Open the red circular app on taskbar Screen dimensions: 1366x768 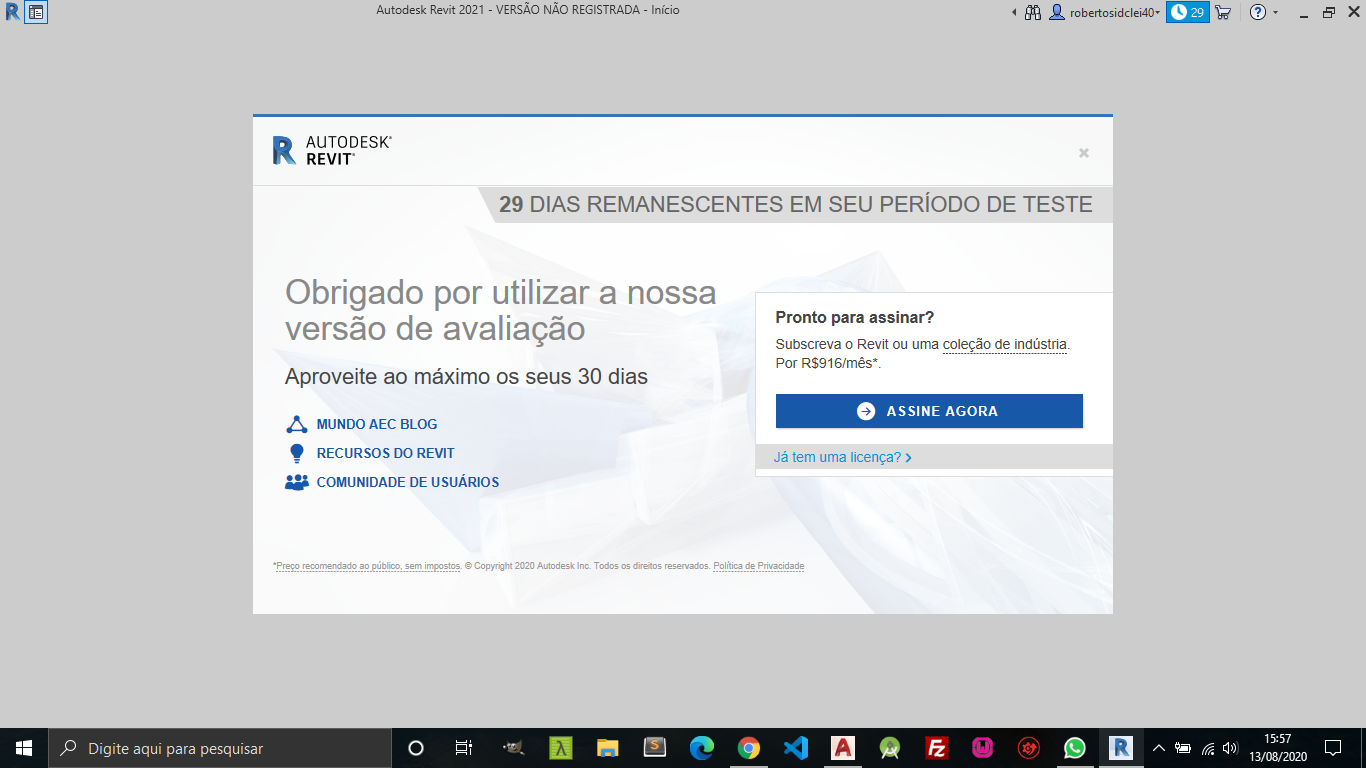tap(1029, 748)
